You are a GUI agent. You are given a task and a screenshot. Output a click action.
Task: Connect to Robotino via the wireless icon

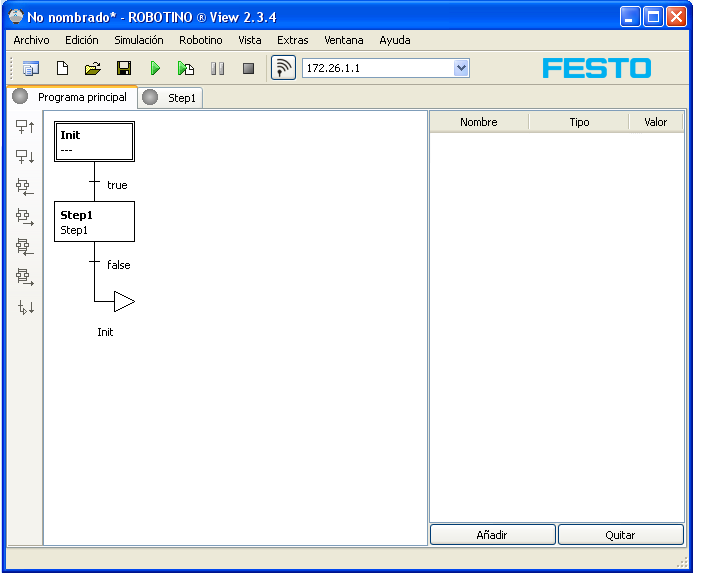(283, 68)
